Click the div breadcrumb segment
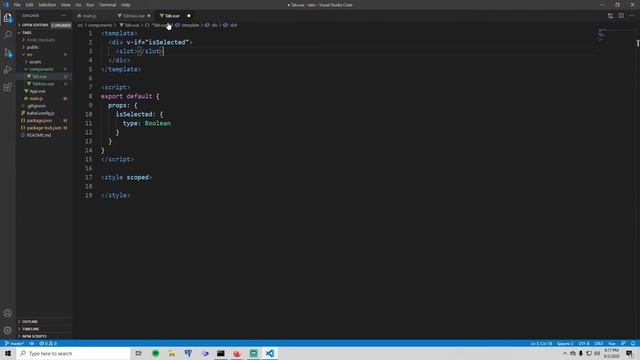Viewport: 640px width, 360px height. (214, 25)
